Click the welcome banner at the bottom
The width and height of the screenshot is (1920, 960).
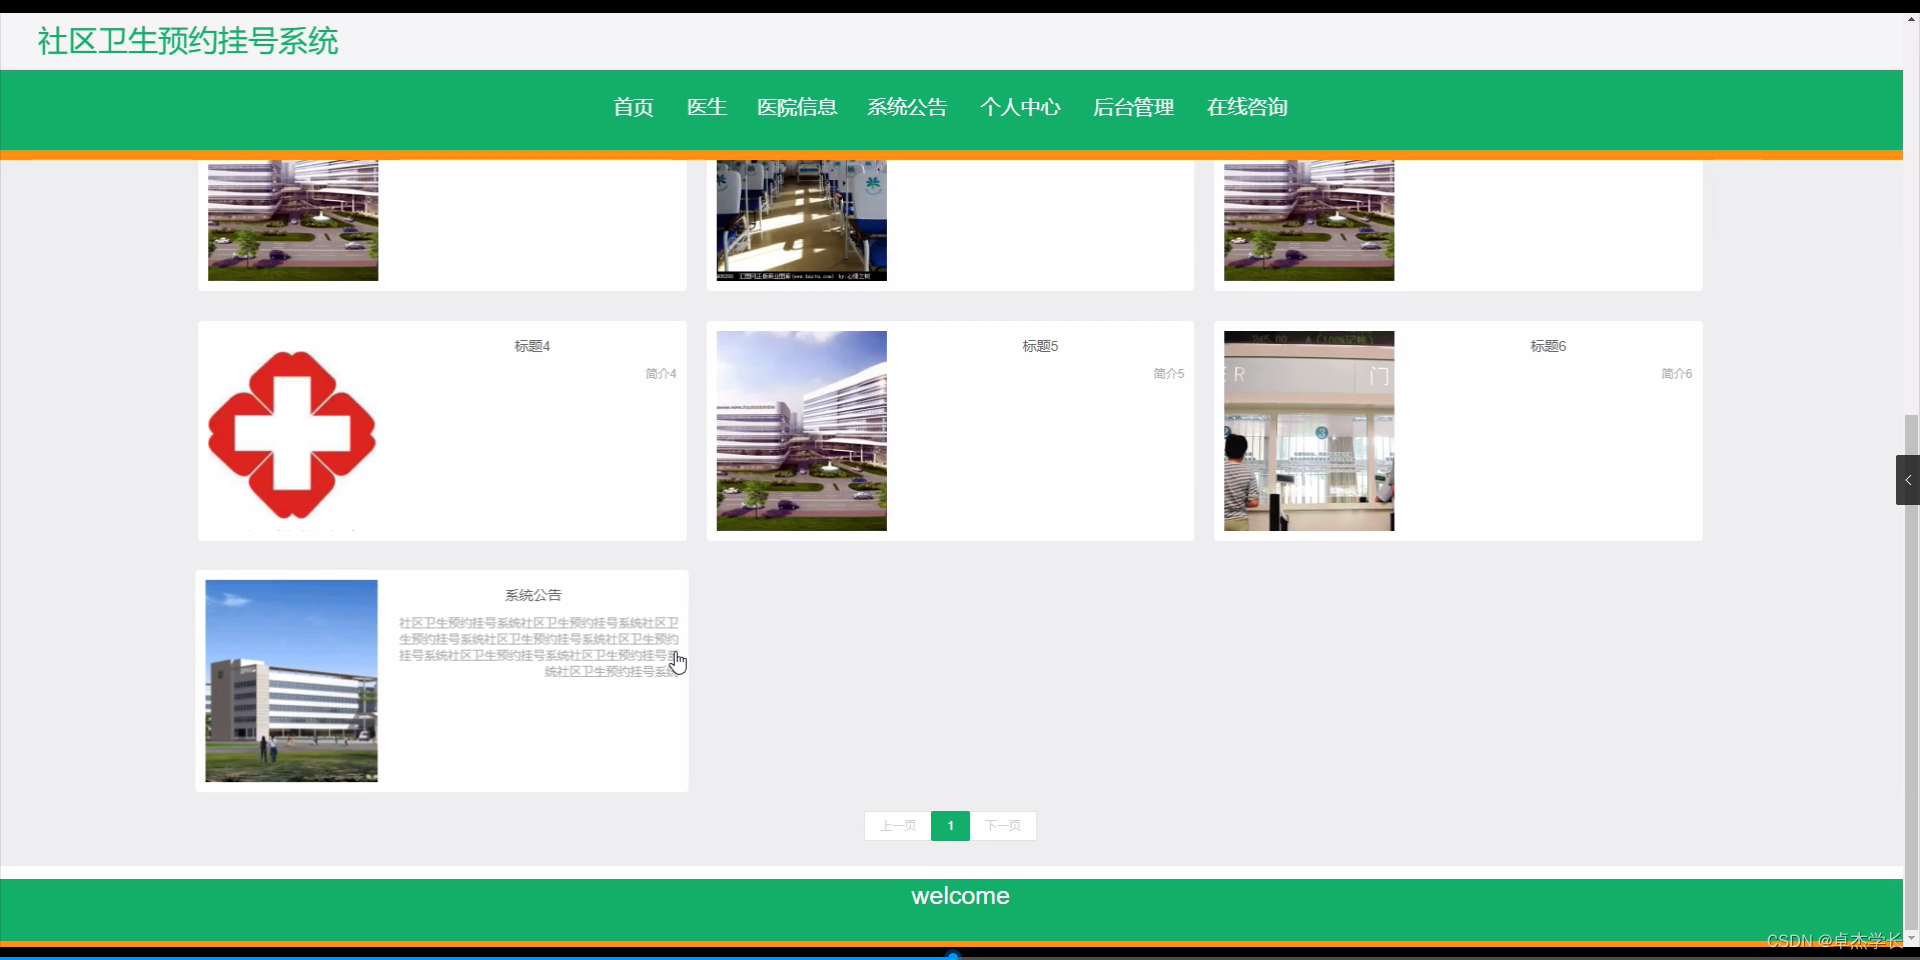(959, 895)
